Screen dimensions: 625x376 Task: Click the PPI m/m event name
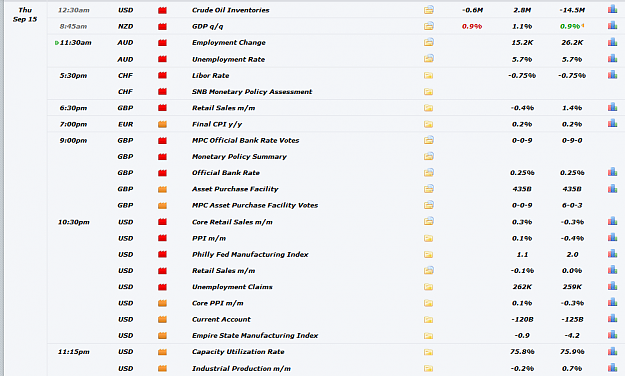(209, 238)
